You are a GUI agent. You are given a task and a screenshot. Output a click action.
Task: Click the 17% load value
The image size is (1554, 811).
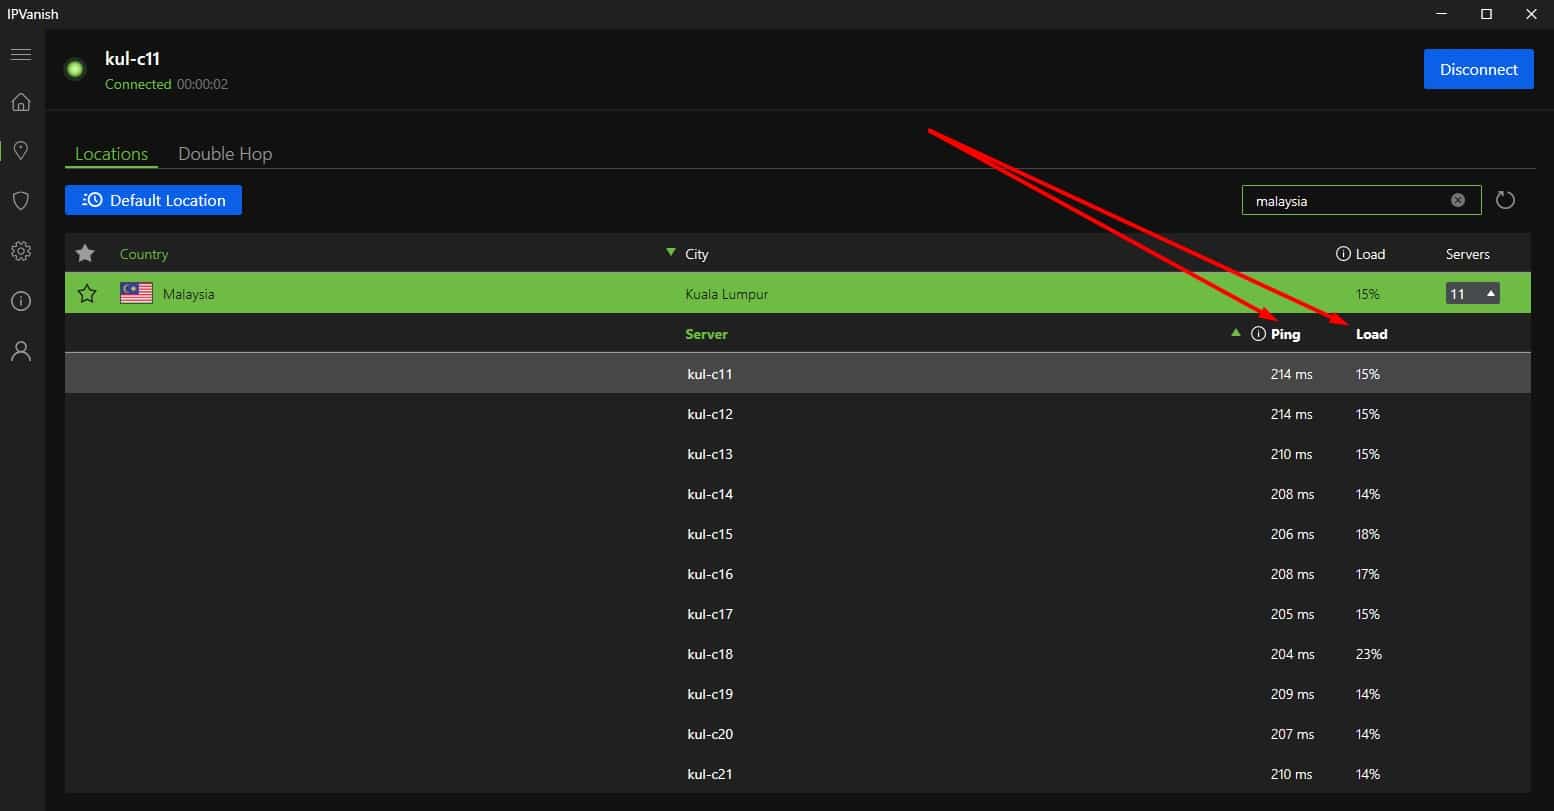[1368, 574]
